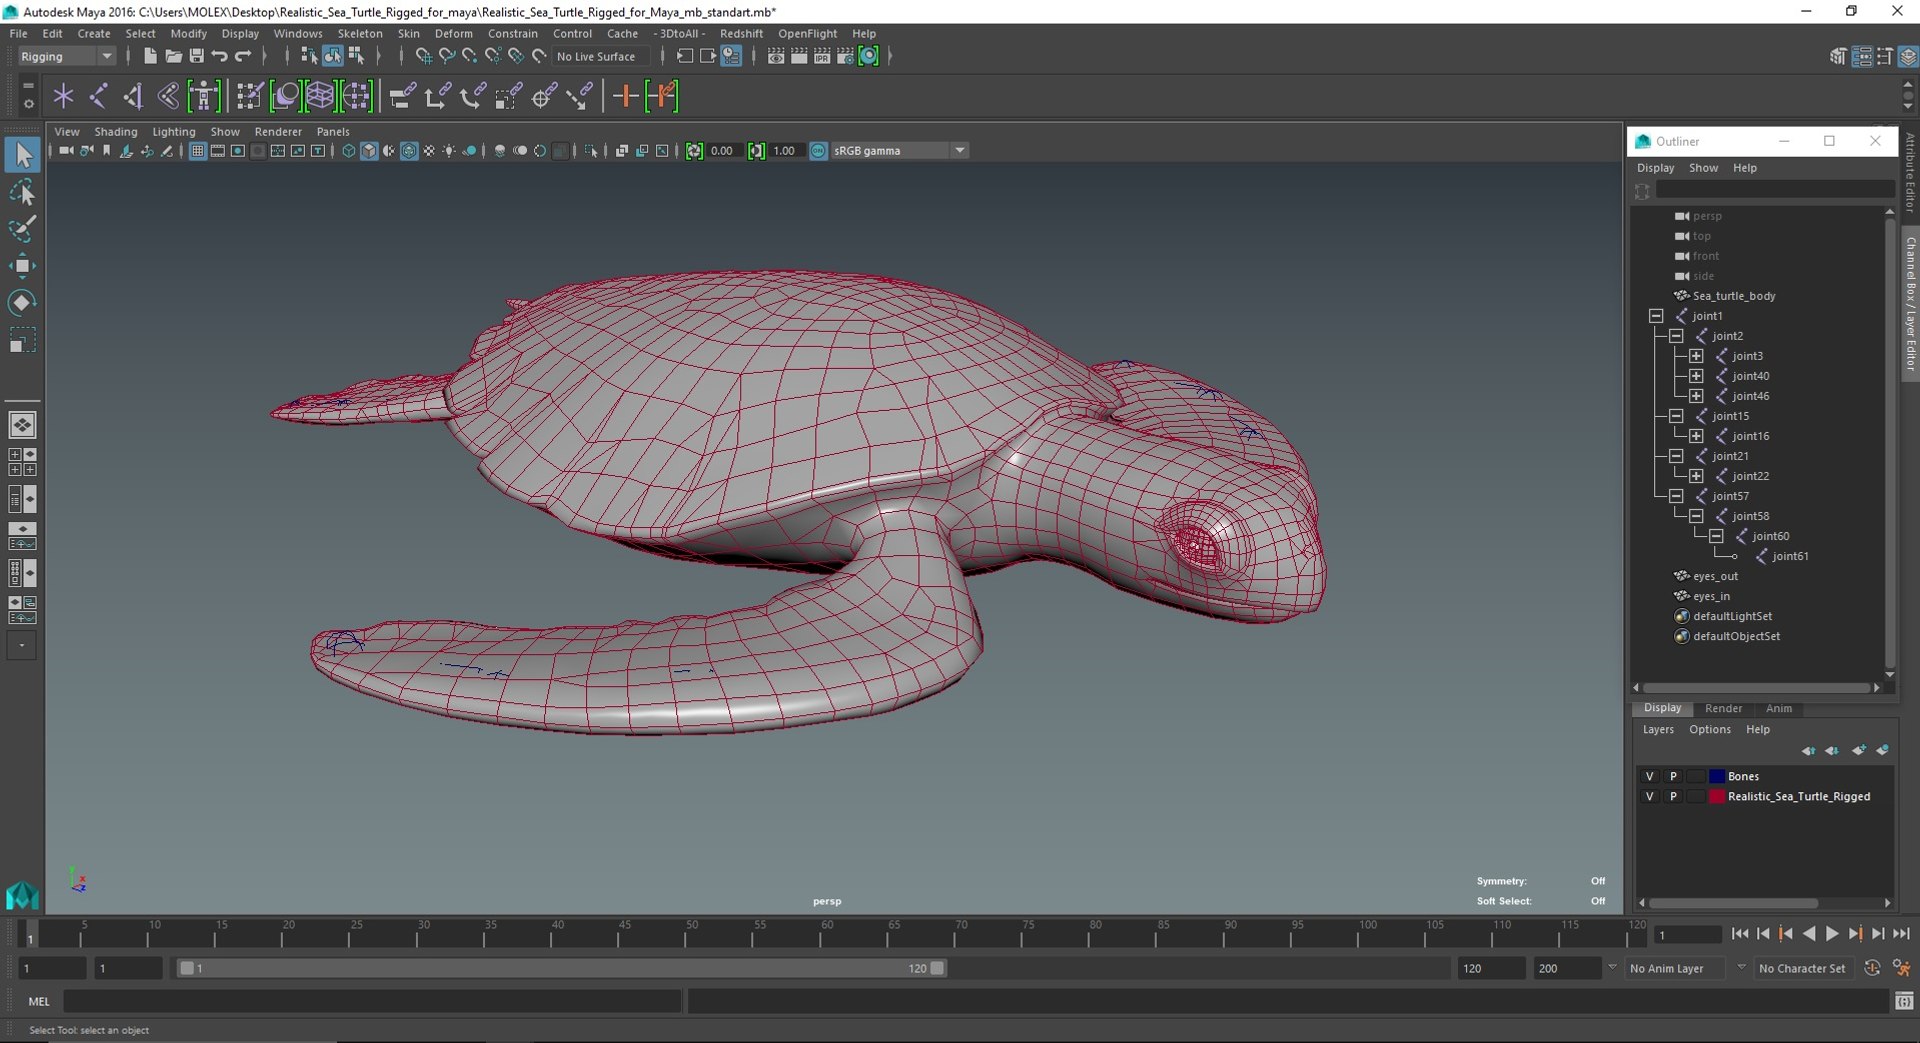Click the red layer color swatch
Viewport: 1920px width, 1043px height.
[x=1717, y=797]
